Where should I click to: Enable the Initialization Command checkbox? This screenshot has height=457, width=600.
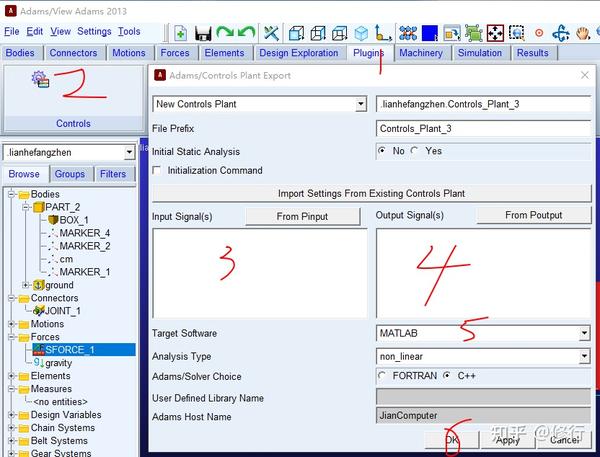[157, 170]
